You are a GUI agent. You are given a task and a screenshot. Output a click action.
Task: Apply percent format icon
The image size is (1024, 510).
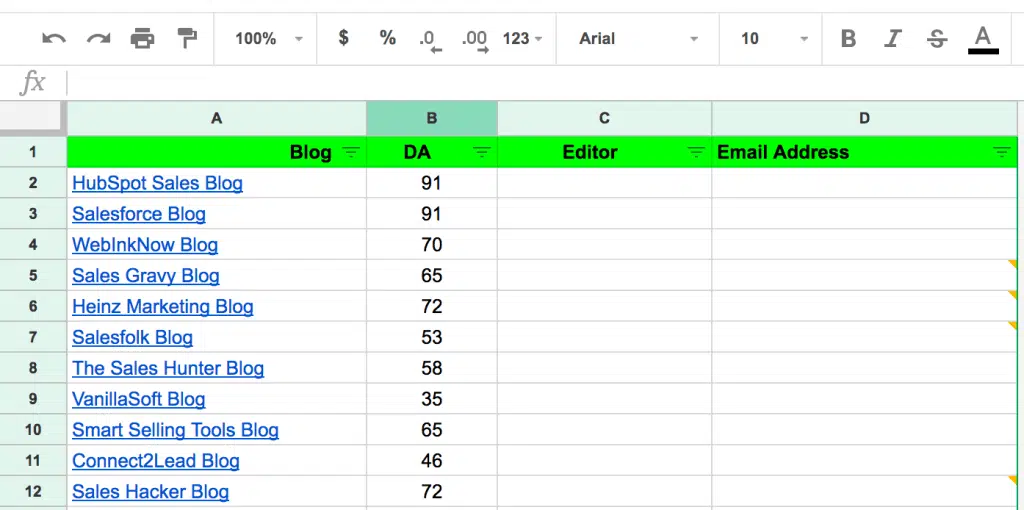[387, 38]
